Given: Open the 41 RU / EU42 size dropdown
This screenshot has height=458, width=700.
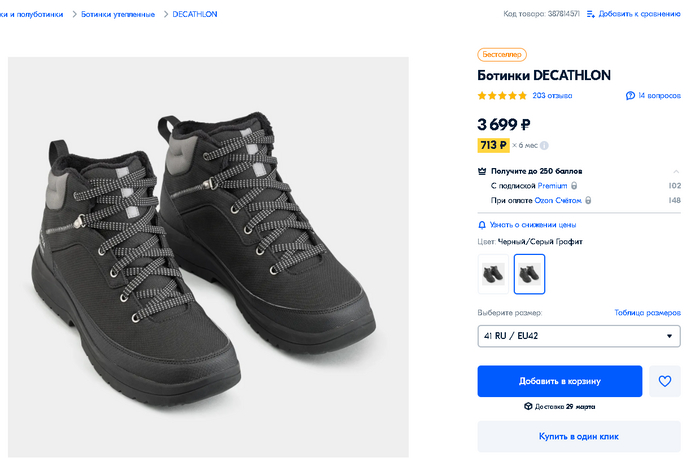Looking at the screenshot, I should click(579, 336).
